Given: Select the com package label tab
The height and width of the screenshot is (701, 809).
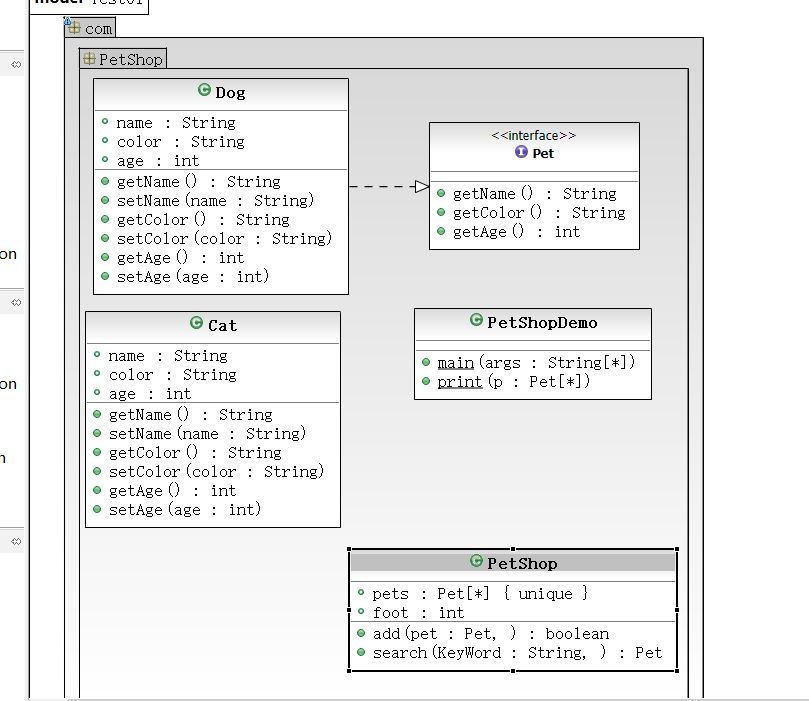Looking at the screenshot, I should click(x=90, y=28).
